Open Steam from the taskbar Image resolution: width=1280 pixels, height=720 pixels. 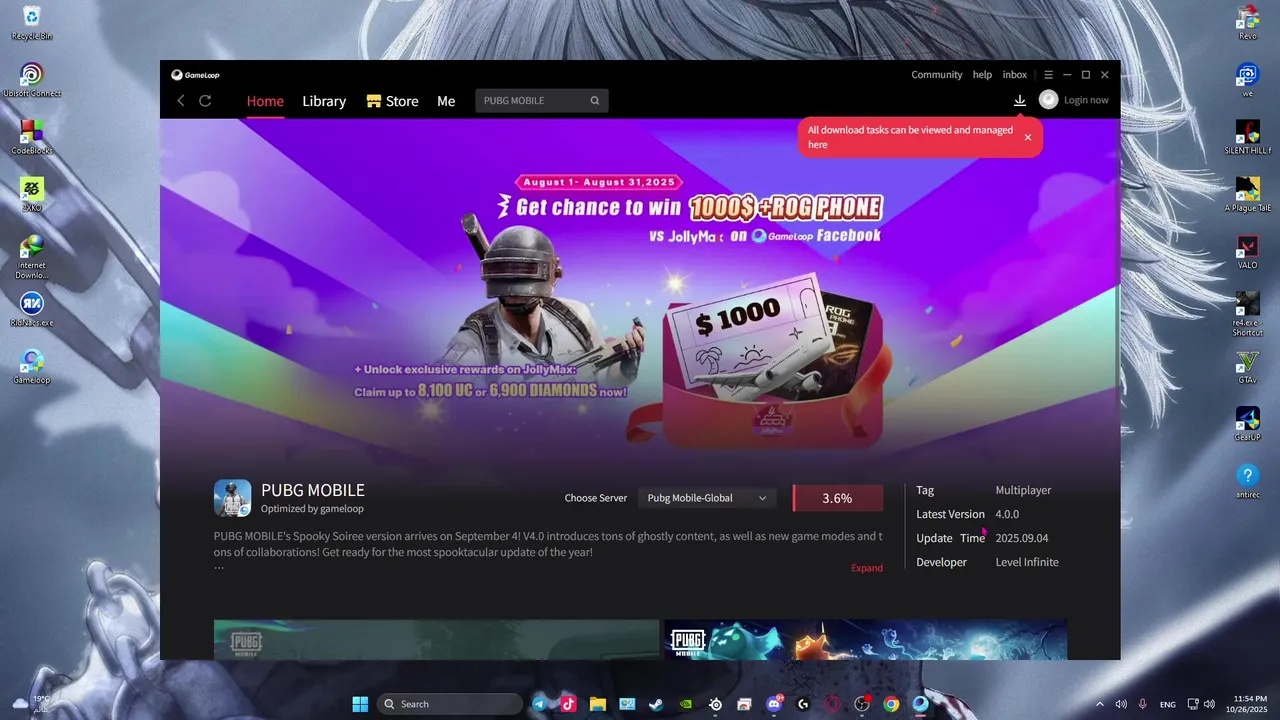656,704
